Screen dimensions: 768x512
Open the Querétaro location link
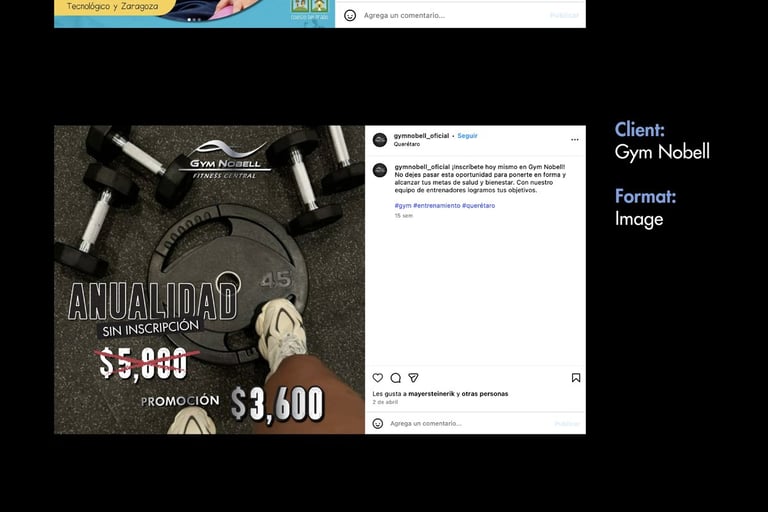click(407, 144)
